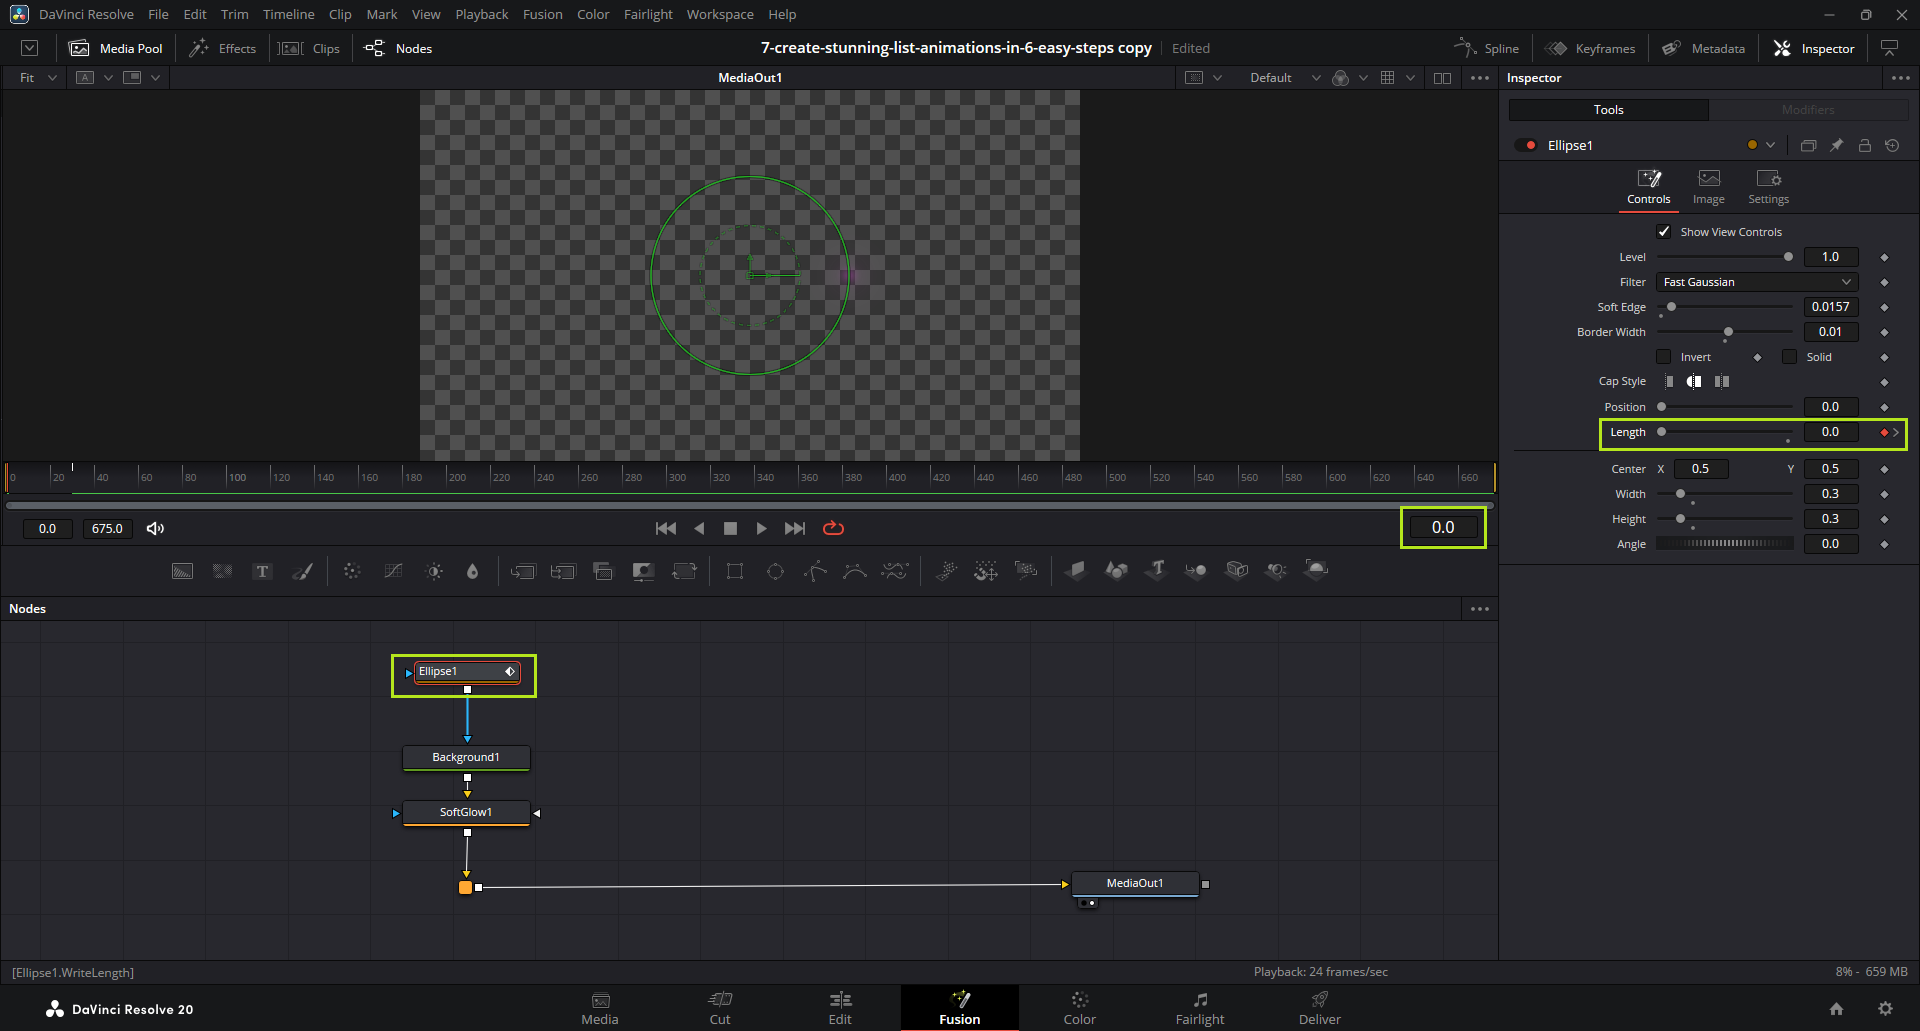Expand the Ellipse1 tile color dropdown
This screenshot has height=1031, width=1920.
tap(1770, 146)
